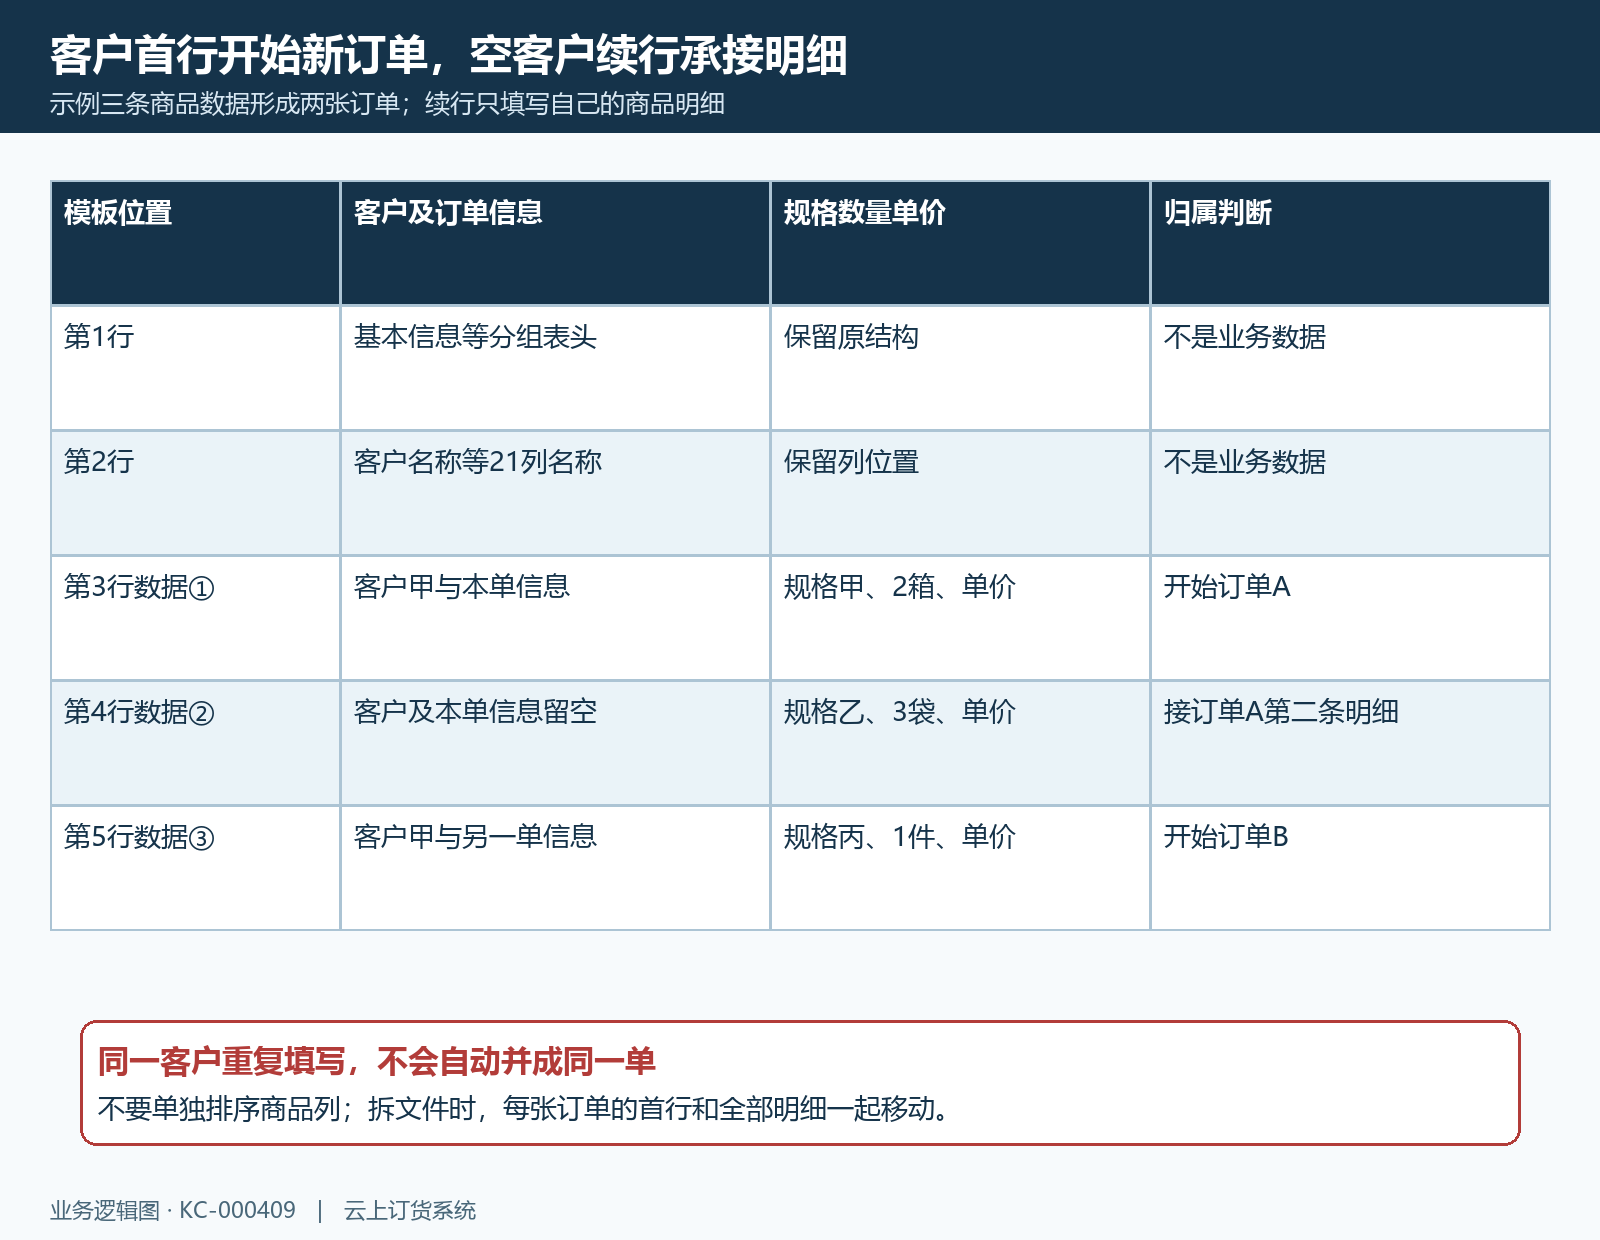The height and width of the screenshot is (1240, 1600).
Task: Click the footer text 云上订货系统
Action: tap(410, 1210)
